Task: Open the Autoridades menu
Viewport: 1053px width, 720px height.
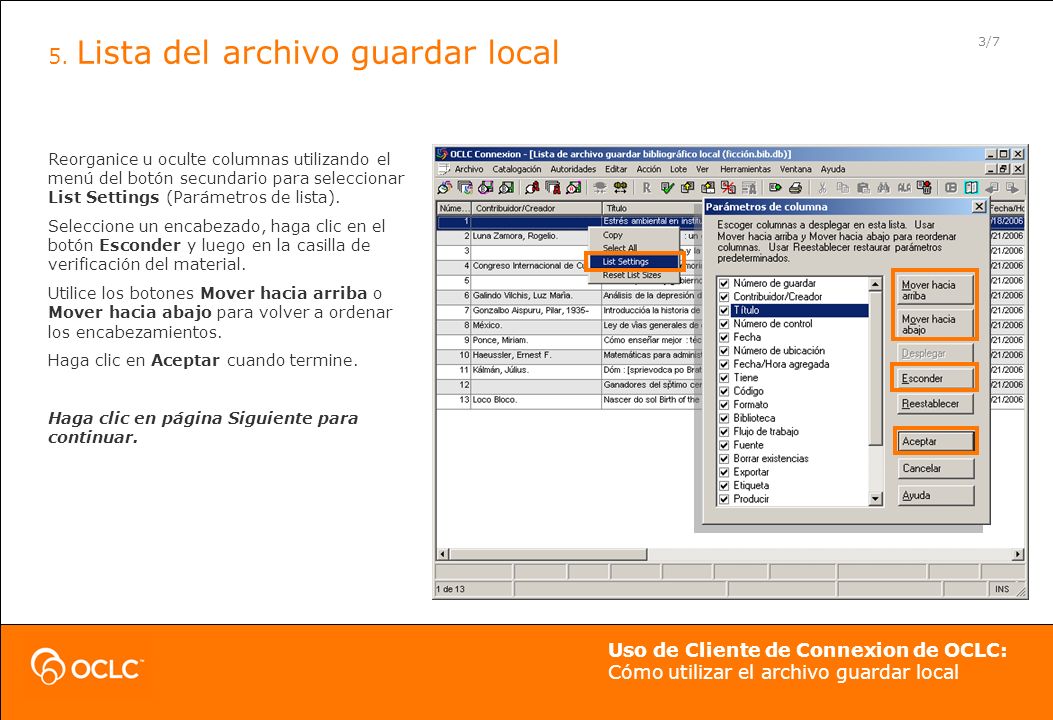Action: click(x=573, y=169)
